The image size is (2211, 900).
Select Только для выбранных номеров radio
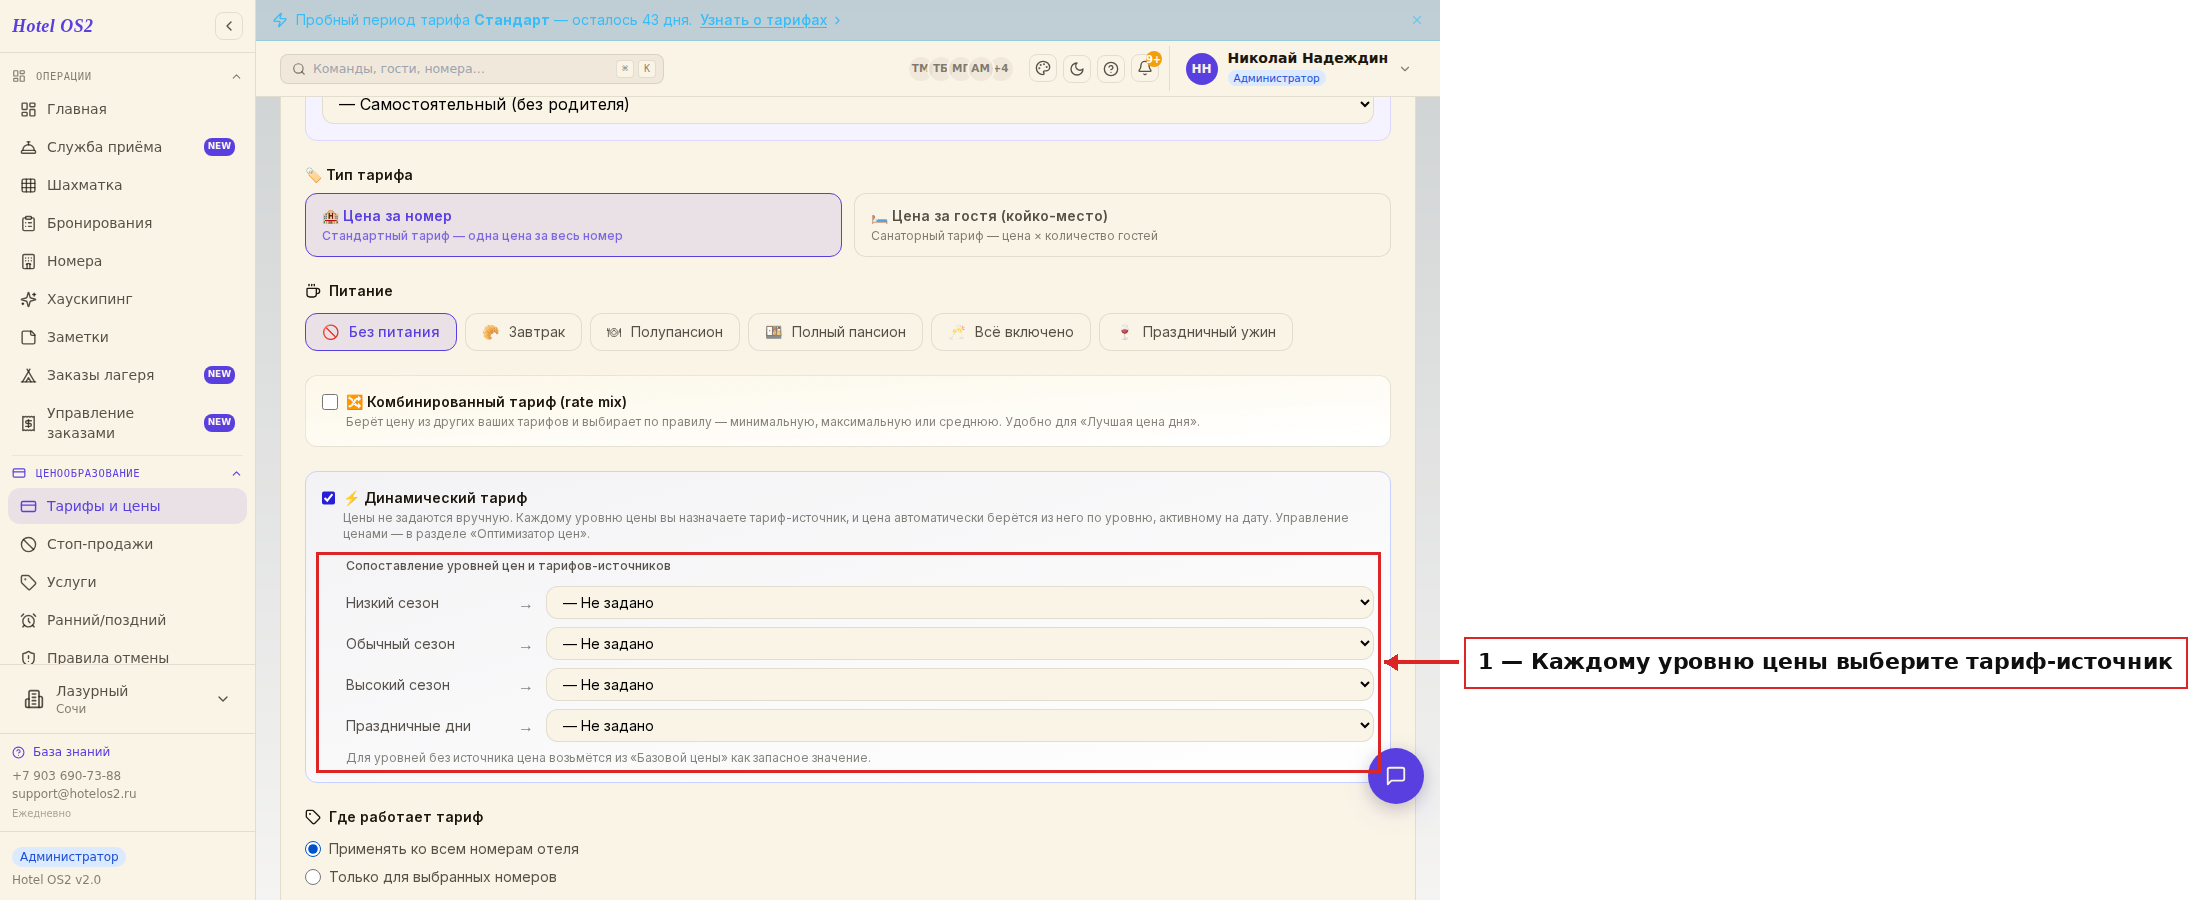pyautogui.click(x=313, y=877)
